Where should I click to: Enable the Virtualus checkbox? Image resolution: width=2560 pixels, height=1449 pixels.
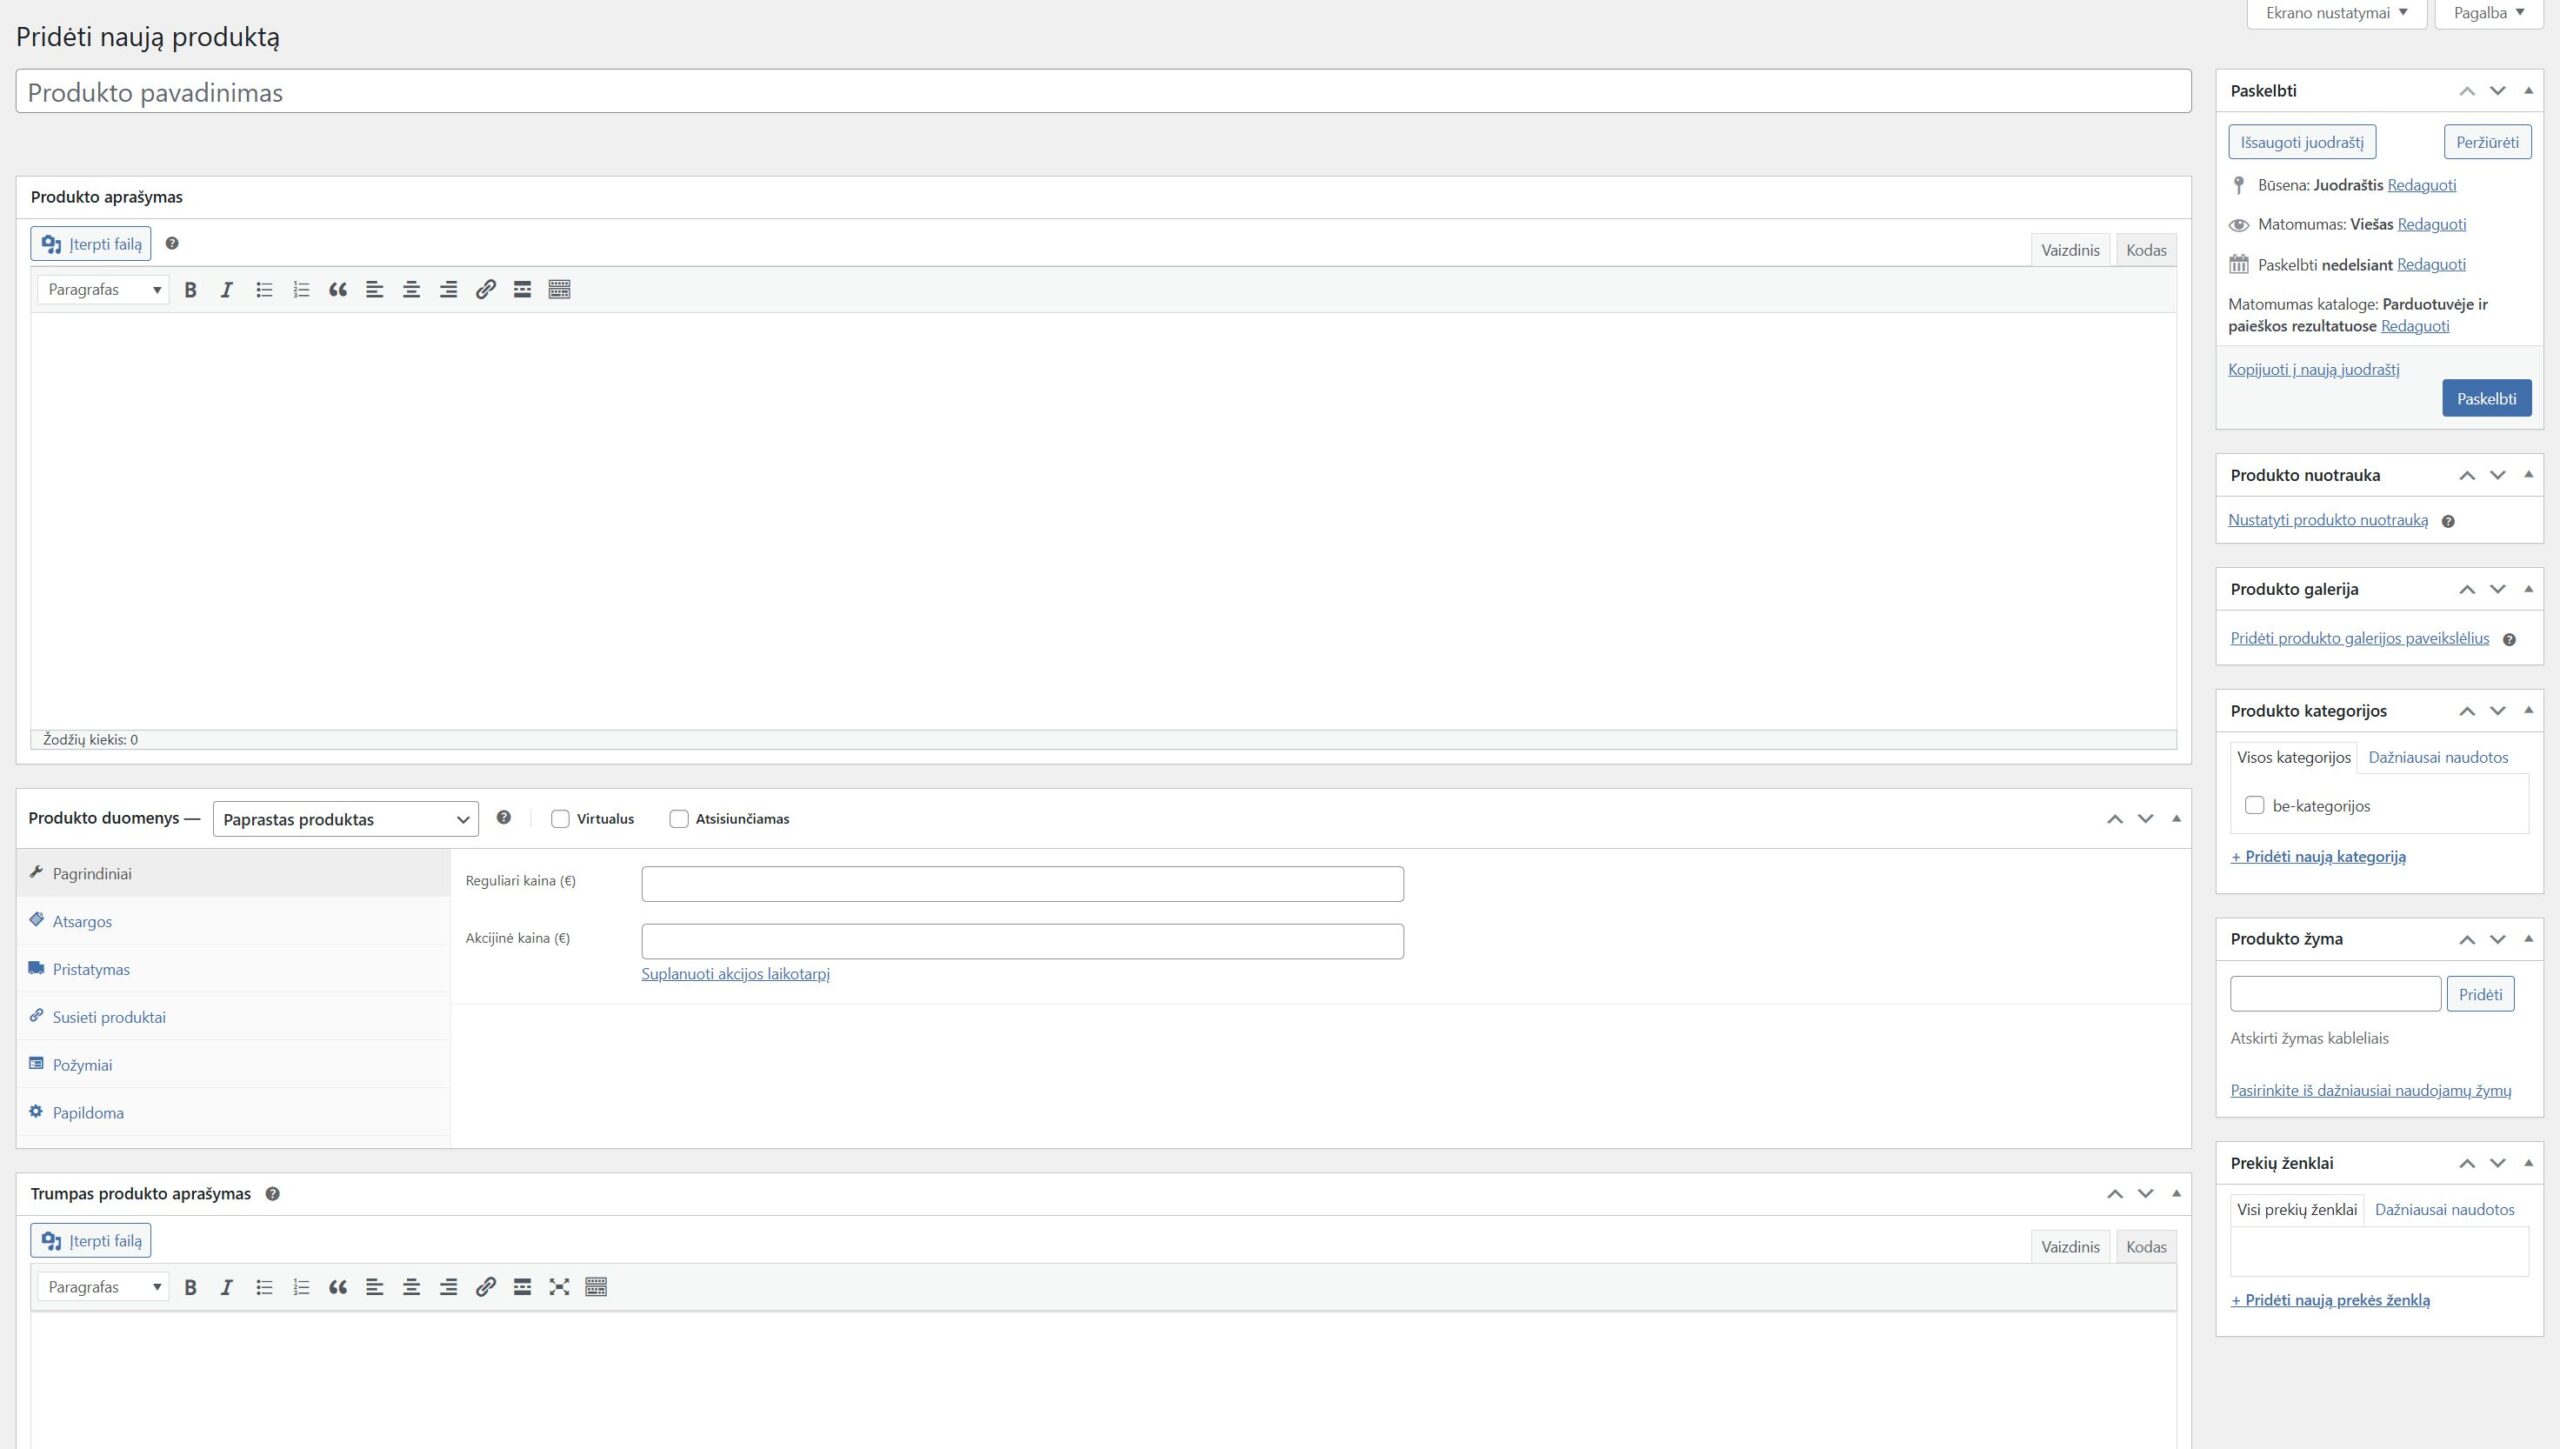560,819
